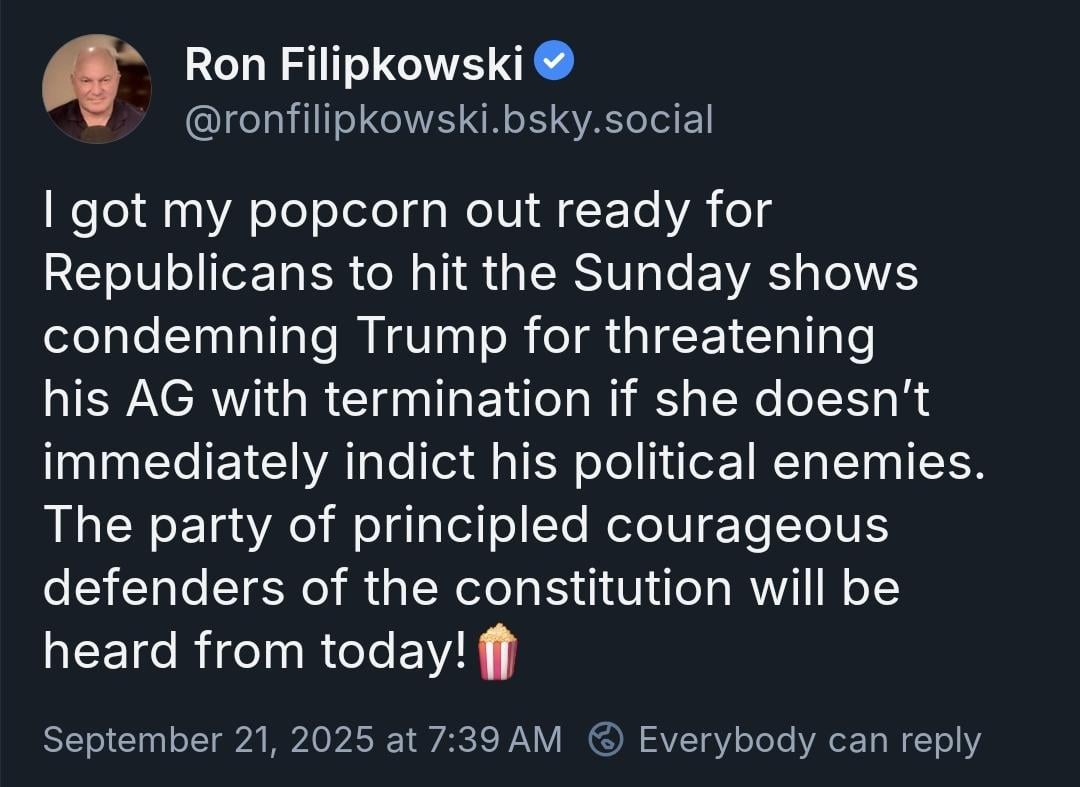
Task: Click the popcorn emoji after today!
Action: [497, 651]
